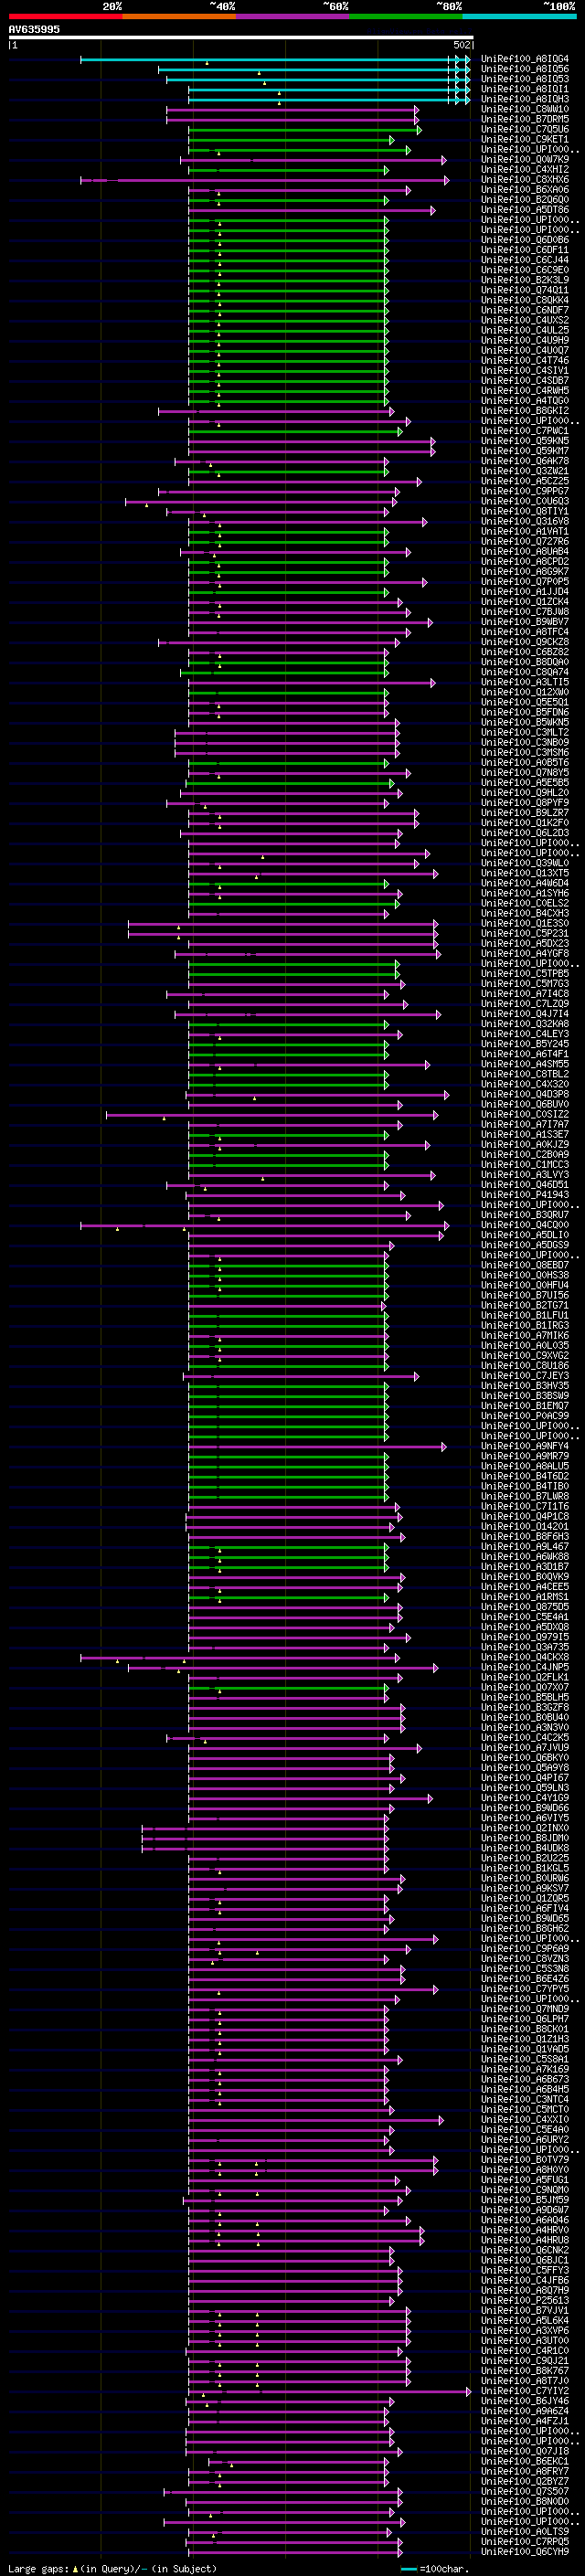585x2576 pixels.
Task: Open hit UniRef100_C8WW10
Action: click(x=525, y=109)
